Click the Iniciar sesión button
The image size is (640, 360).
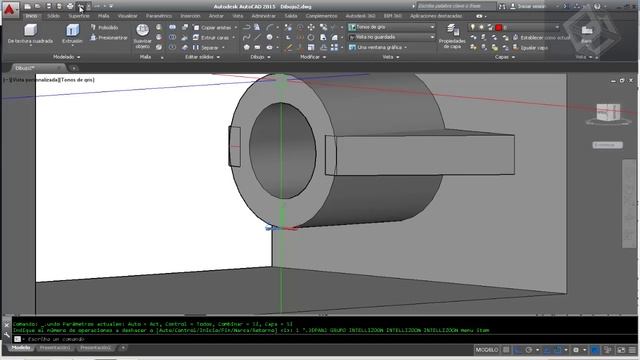click(528, 6)
